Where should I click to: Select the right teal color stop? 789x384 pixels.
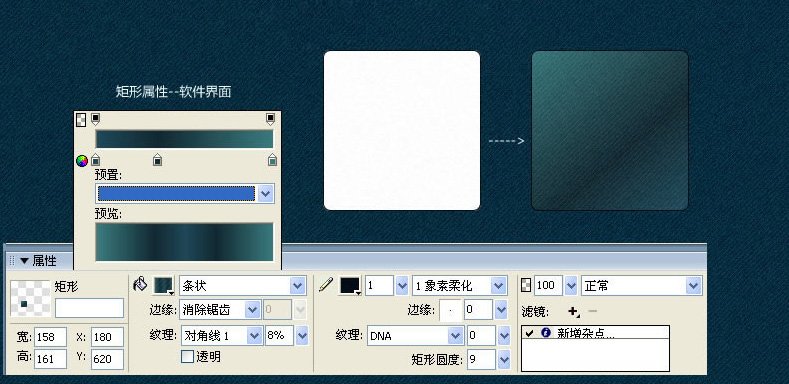[x=272, y=160]
